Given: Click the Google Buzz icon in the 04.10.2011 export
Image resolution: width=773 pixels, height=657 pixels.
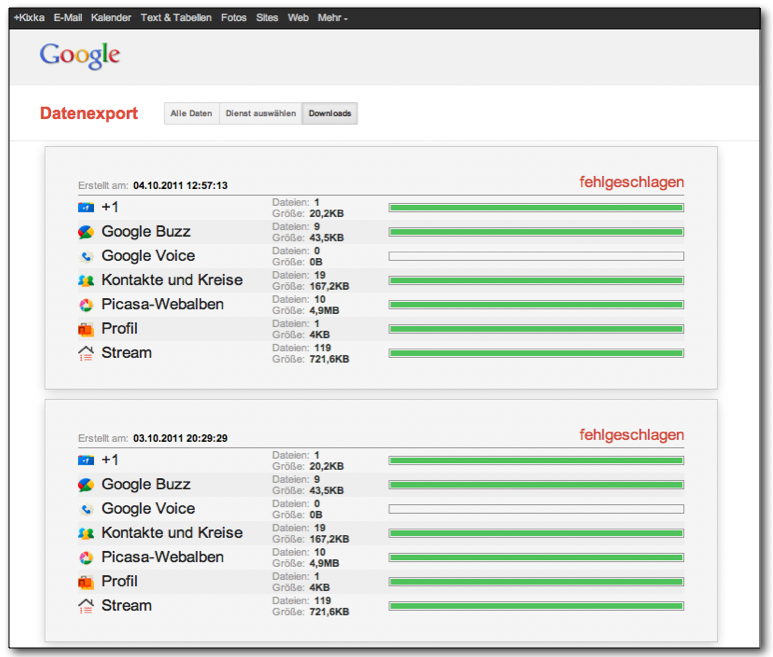Looking at the screenshot, I should 86,232.
